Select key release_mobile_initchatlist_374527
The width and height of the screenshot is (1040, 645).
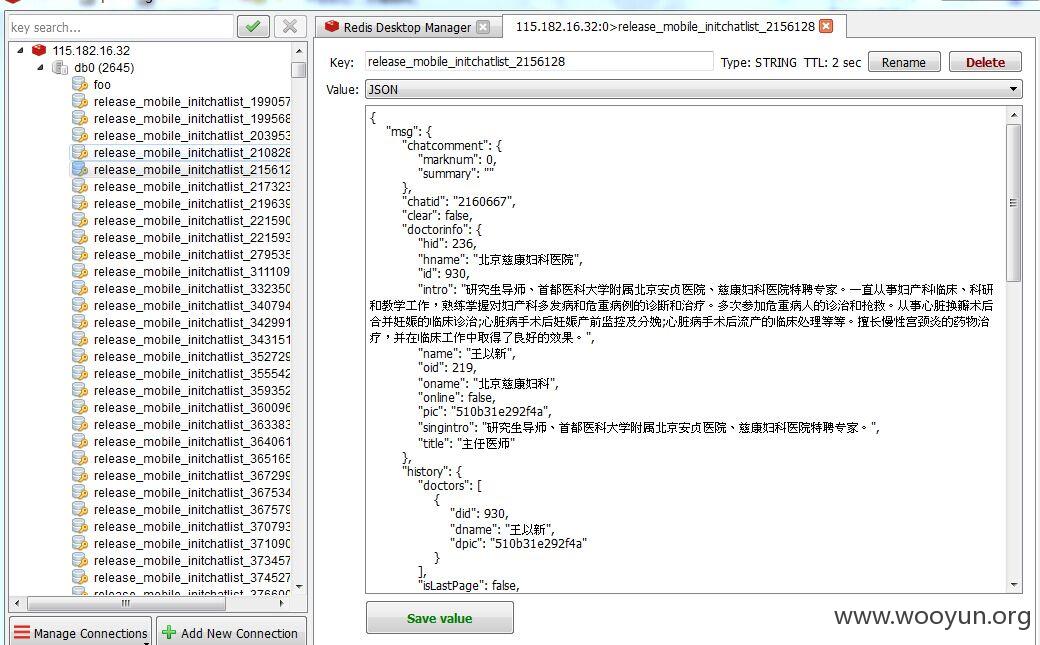coord(192,578)
